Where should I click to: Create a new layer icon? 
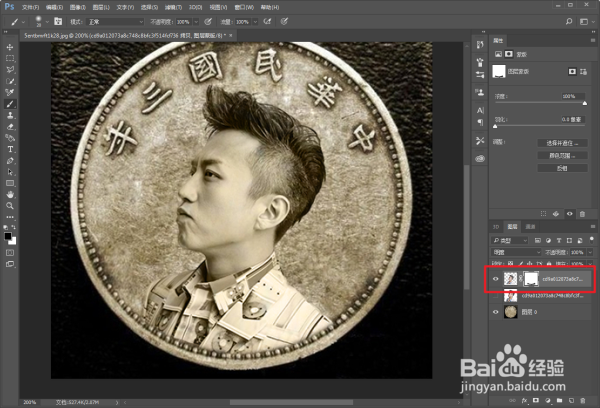click(x=571, y=400)
